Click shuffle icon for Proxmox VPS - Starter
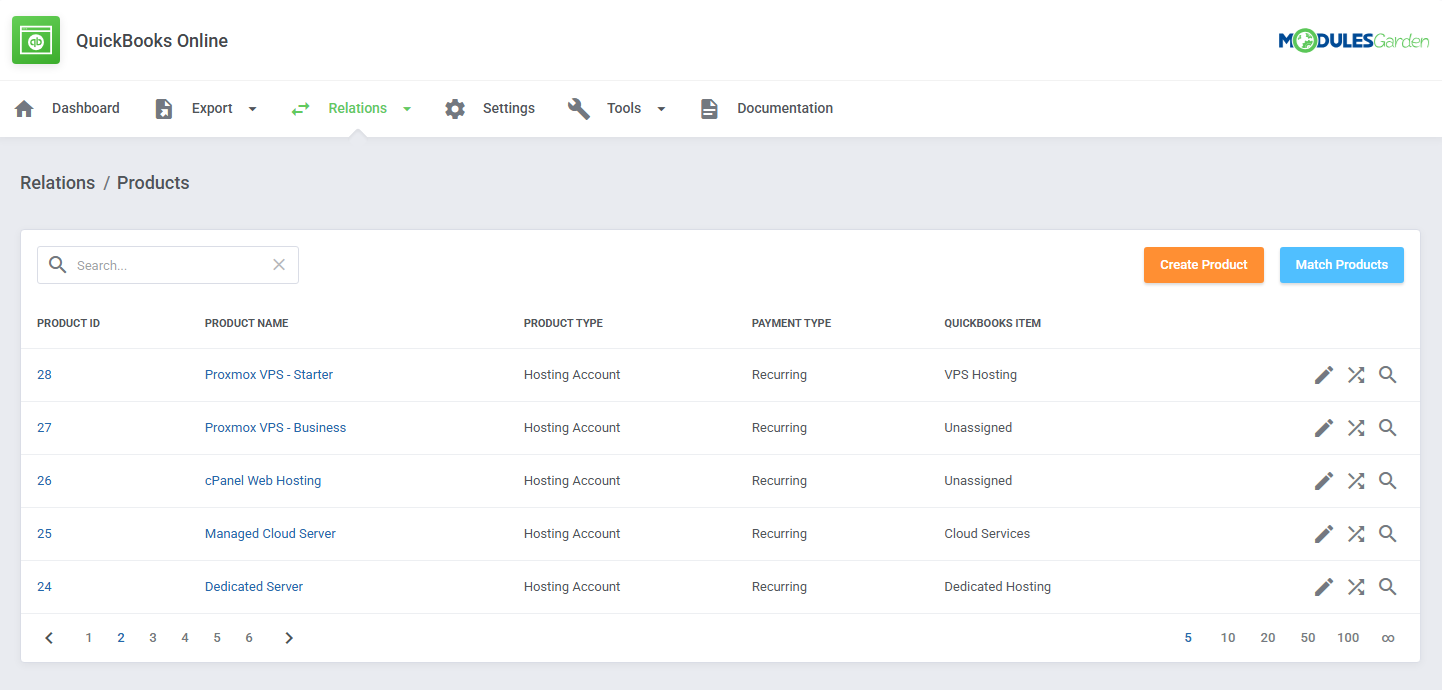Viewport: 1442px width, 690px height. 1356,375
